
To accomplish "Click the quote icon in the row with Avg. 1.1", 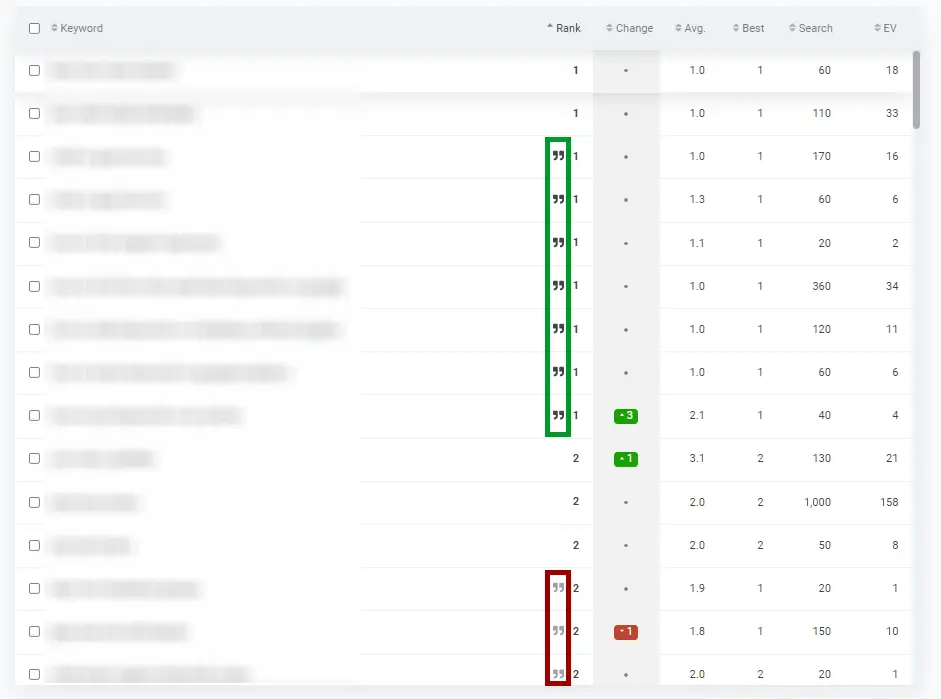I will (x=558, y=242).
